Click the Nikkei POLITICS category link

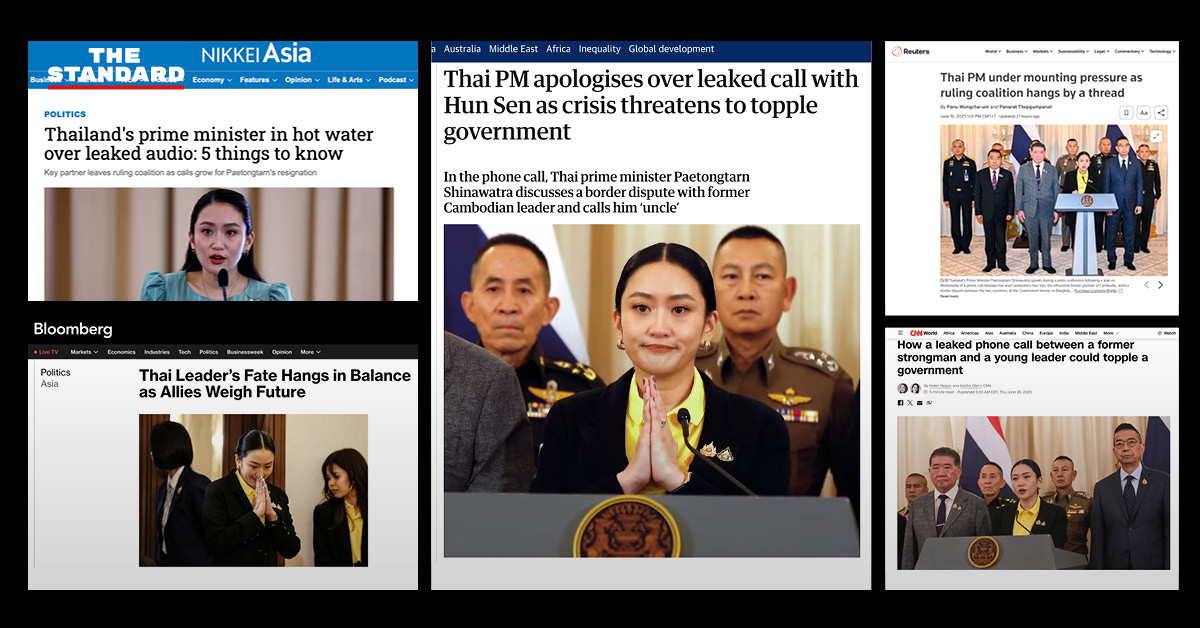pyautogui.click(x=65, y=114)
